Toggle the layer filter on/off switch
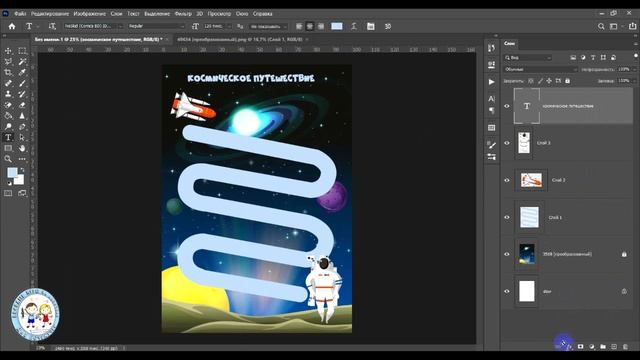Image resolution: width=640 pixels, height=360 pixels. (636, 56)
